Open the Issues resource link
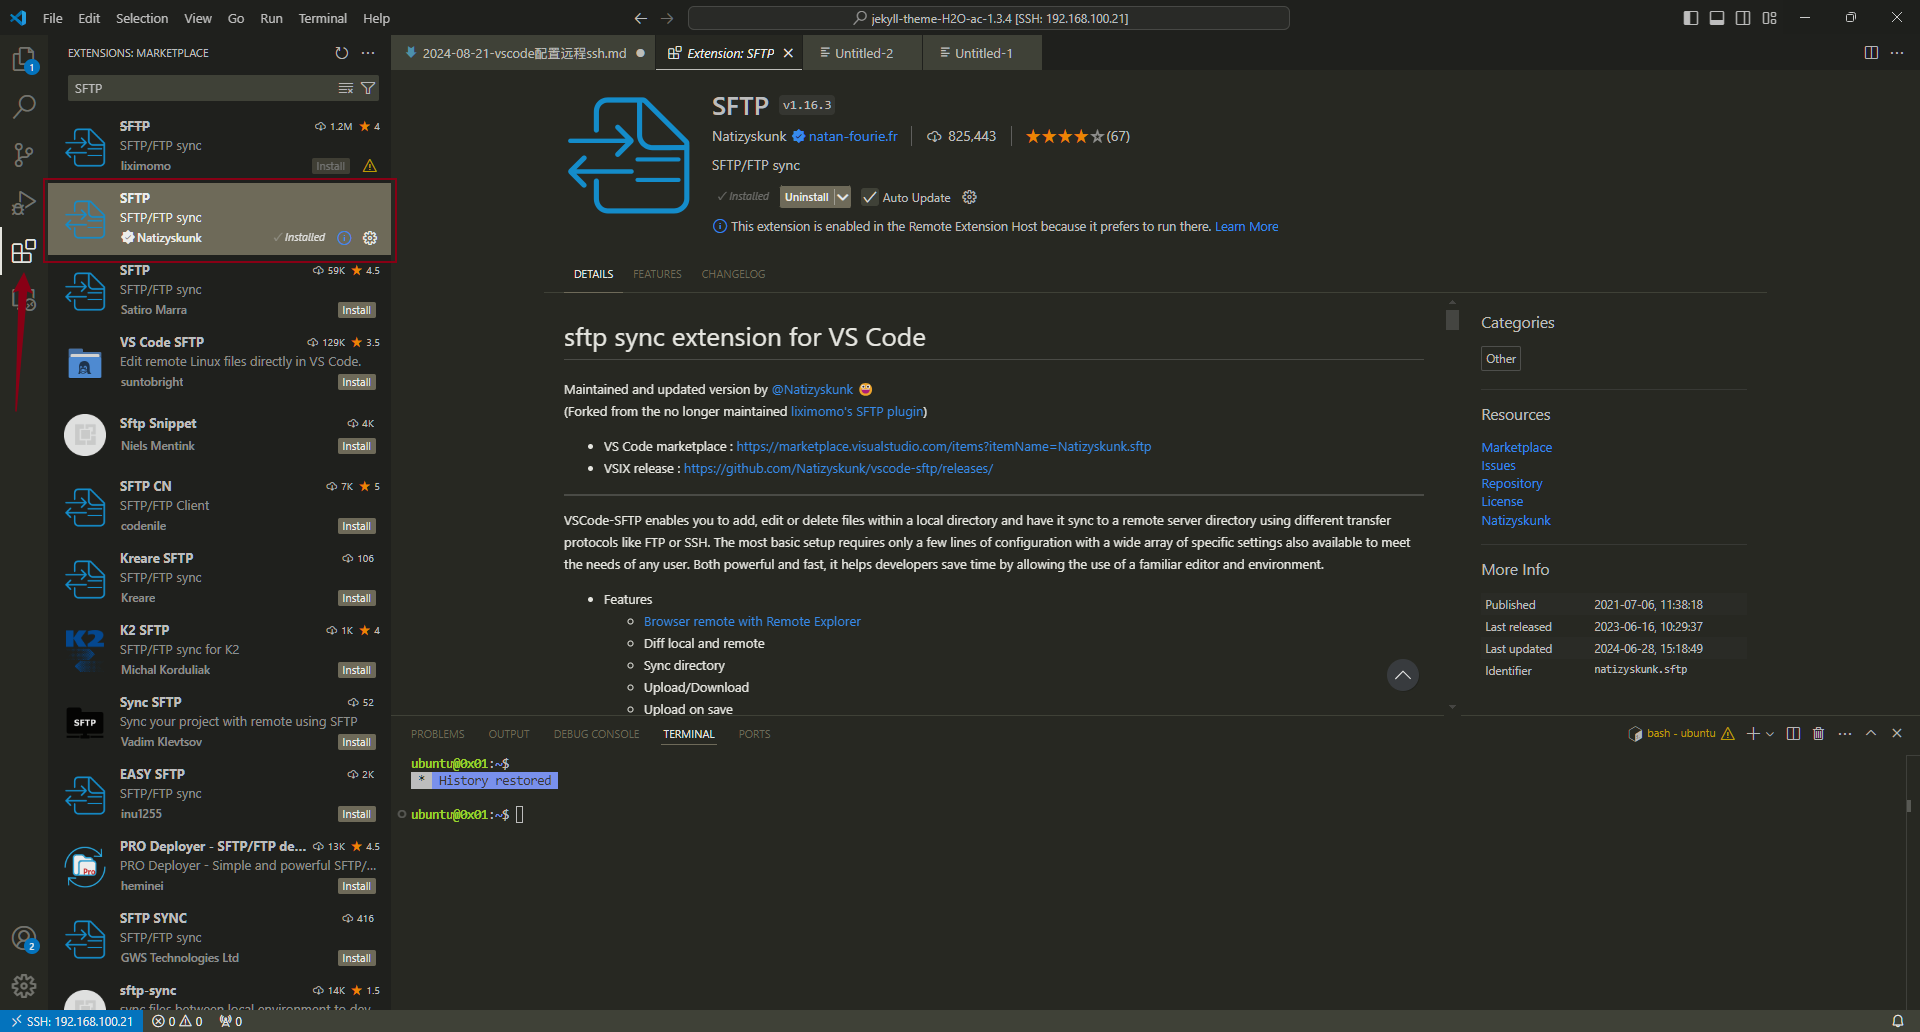 (1498, 466)
